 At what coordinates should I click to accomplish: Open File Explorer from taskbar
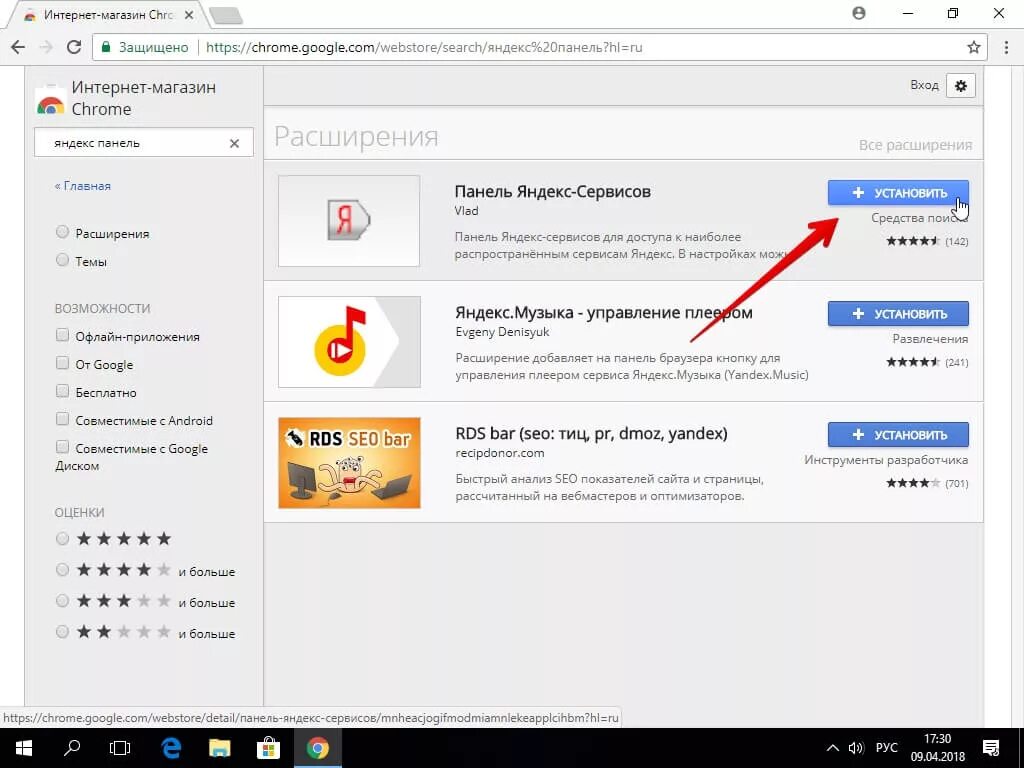tap(219, 748)
